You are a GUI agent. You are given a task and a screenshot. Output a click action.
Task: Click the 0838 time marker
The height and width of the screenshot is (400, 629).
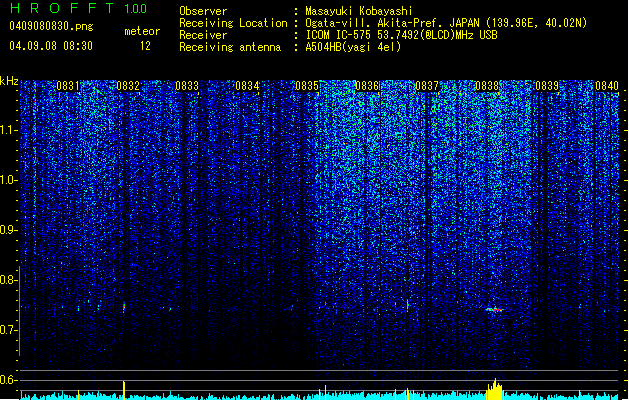(x=487, y=85)
